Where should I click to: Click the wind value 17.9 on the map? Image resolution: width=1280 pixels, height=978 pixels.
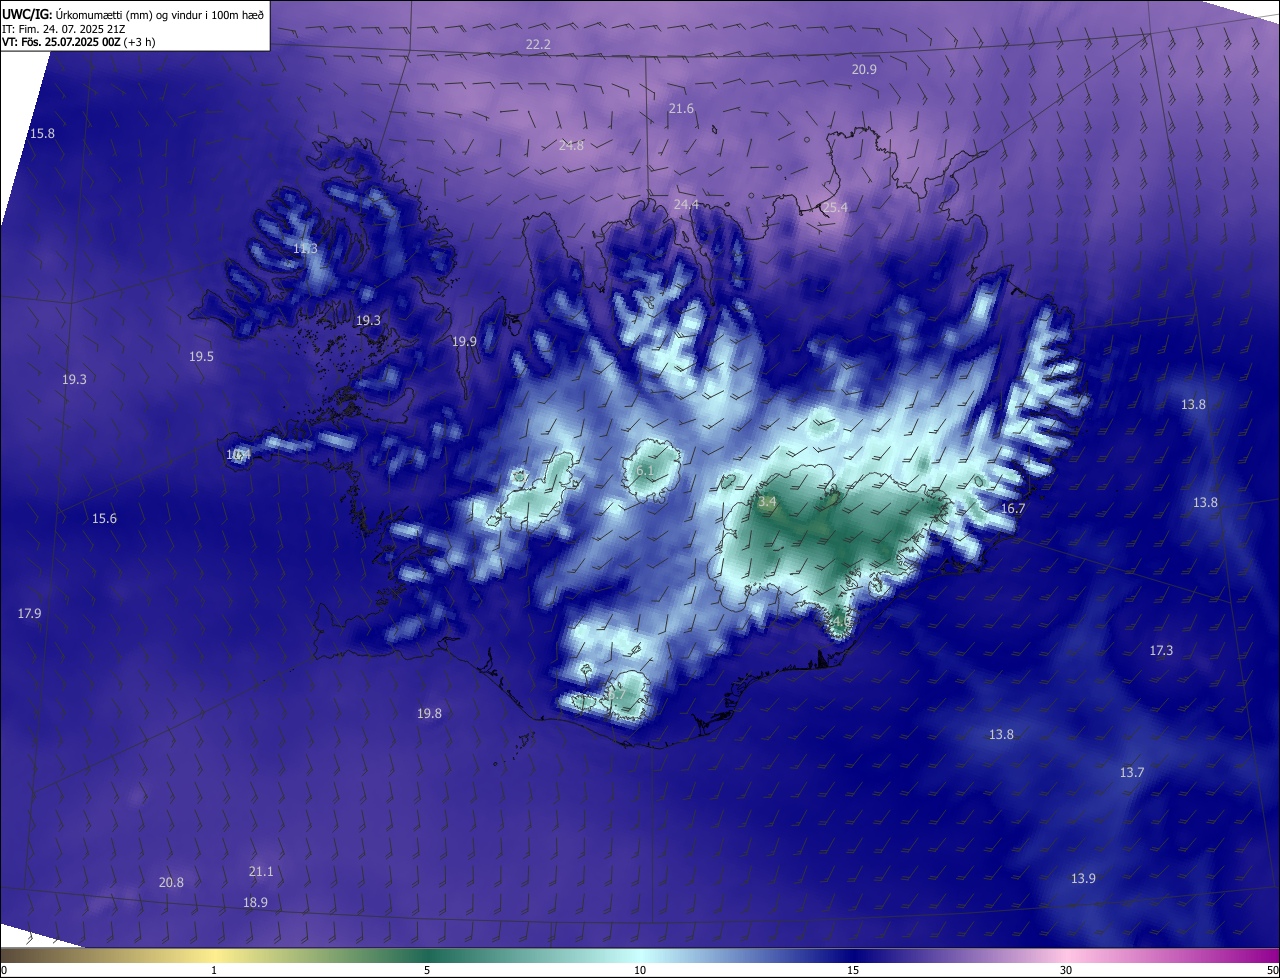pos(29,614)
